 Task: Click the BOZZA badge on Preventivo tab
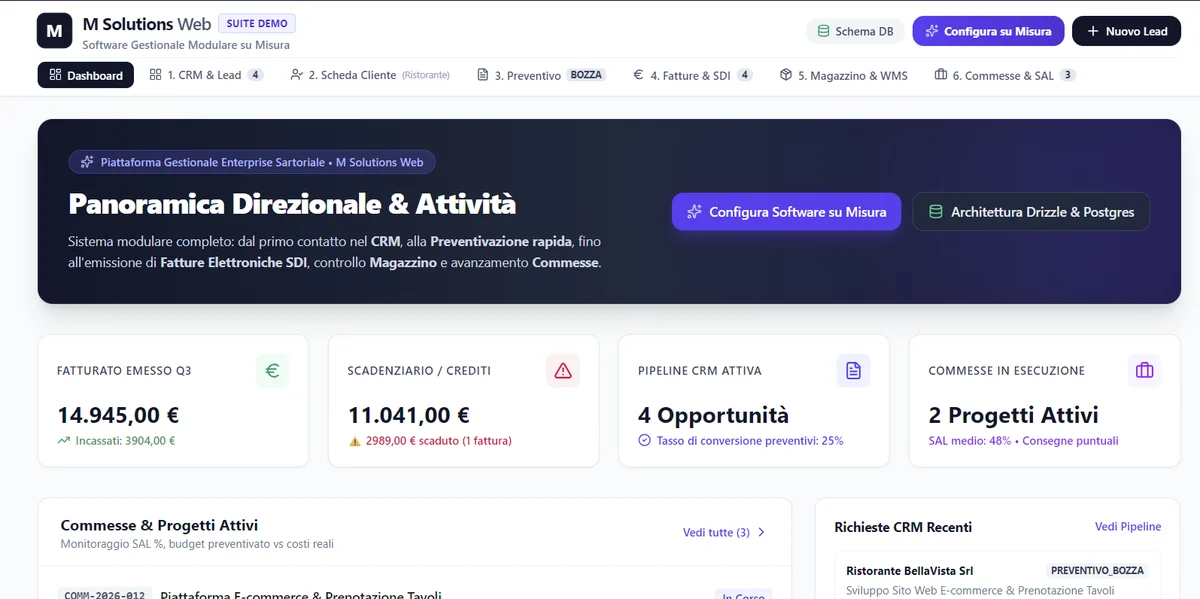587,75
